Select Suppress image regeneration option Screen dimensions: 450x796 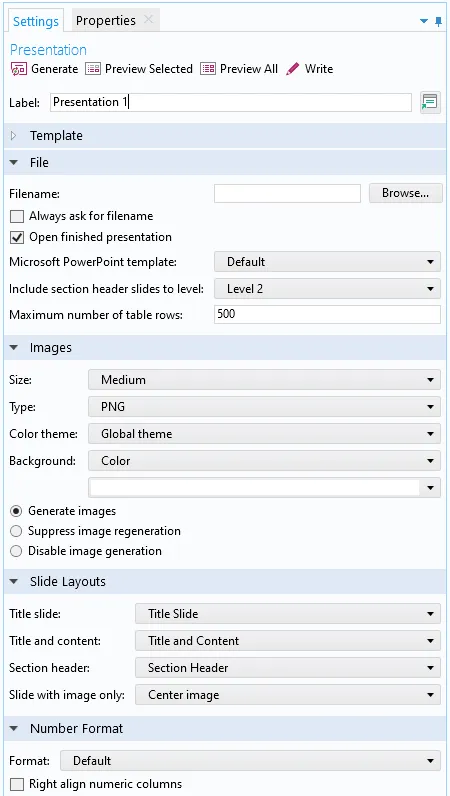[16, 531]
